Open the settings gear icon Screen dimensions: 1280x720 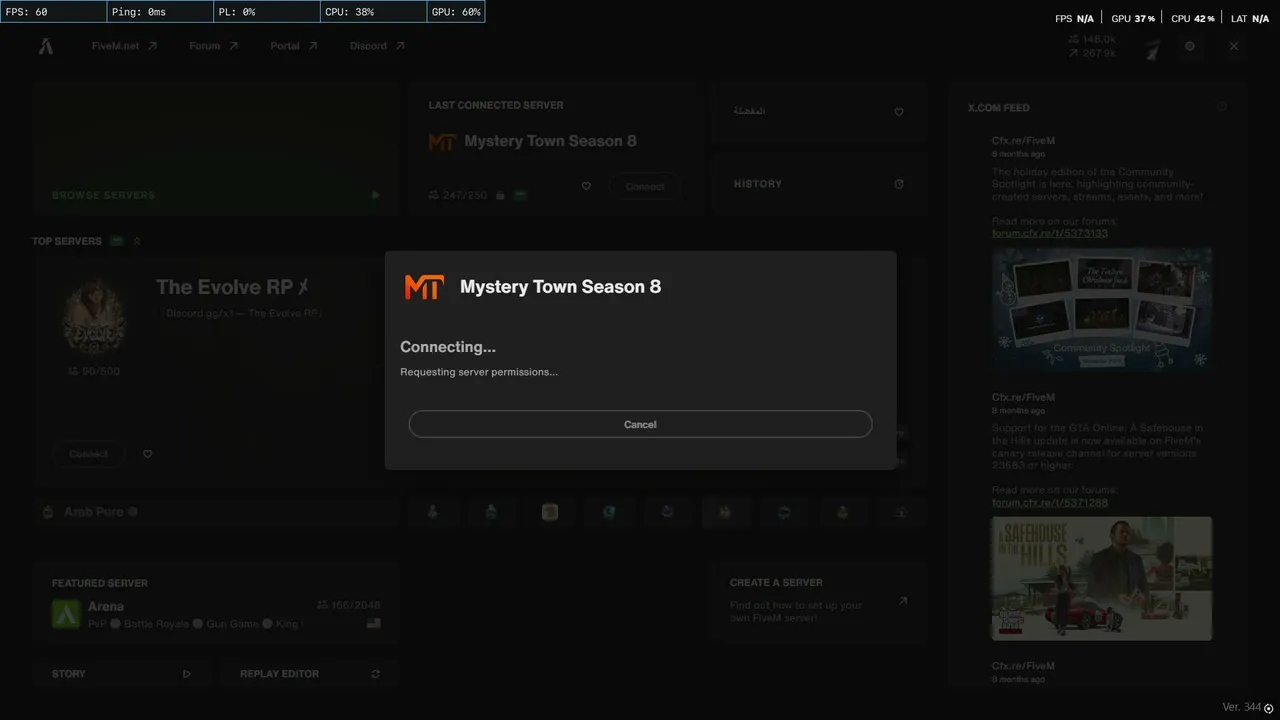[1190, 46]
